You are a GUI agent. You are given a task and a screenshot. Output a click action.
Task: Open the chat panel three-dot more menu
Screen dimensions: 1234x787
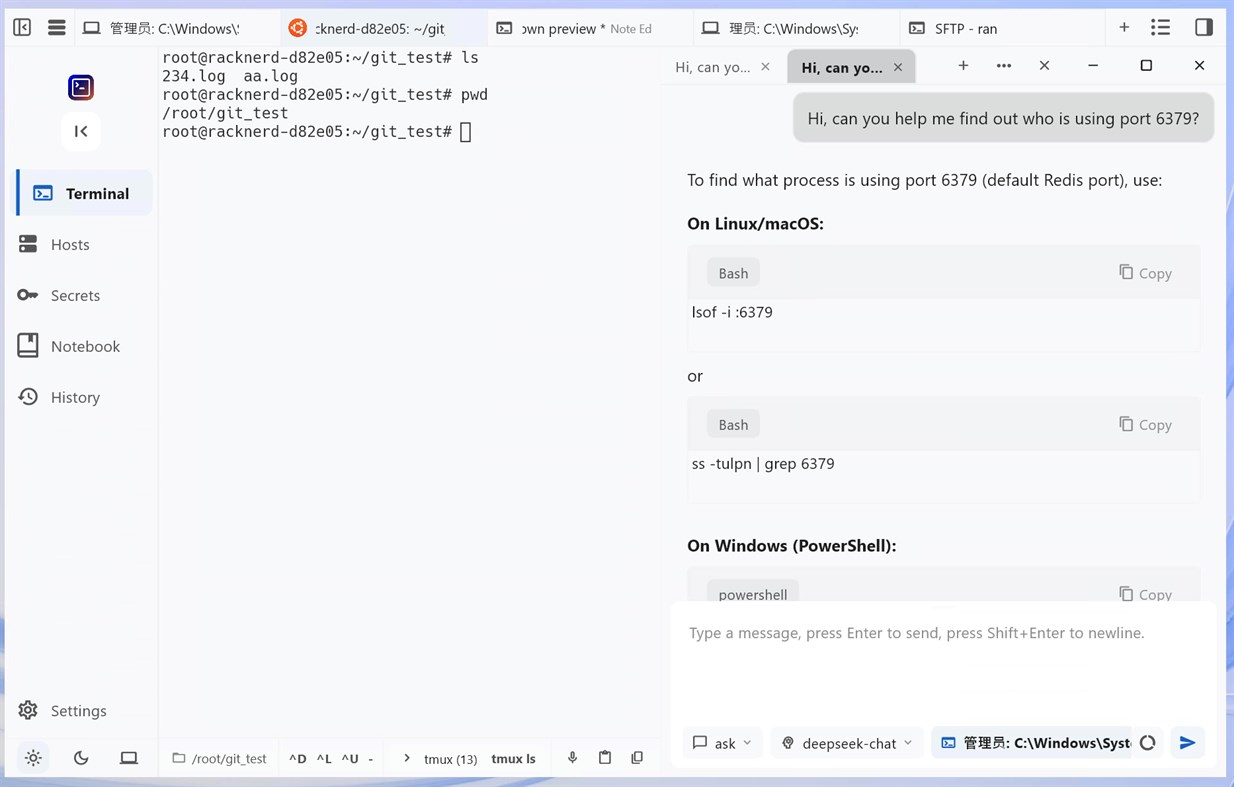1004,66
